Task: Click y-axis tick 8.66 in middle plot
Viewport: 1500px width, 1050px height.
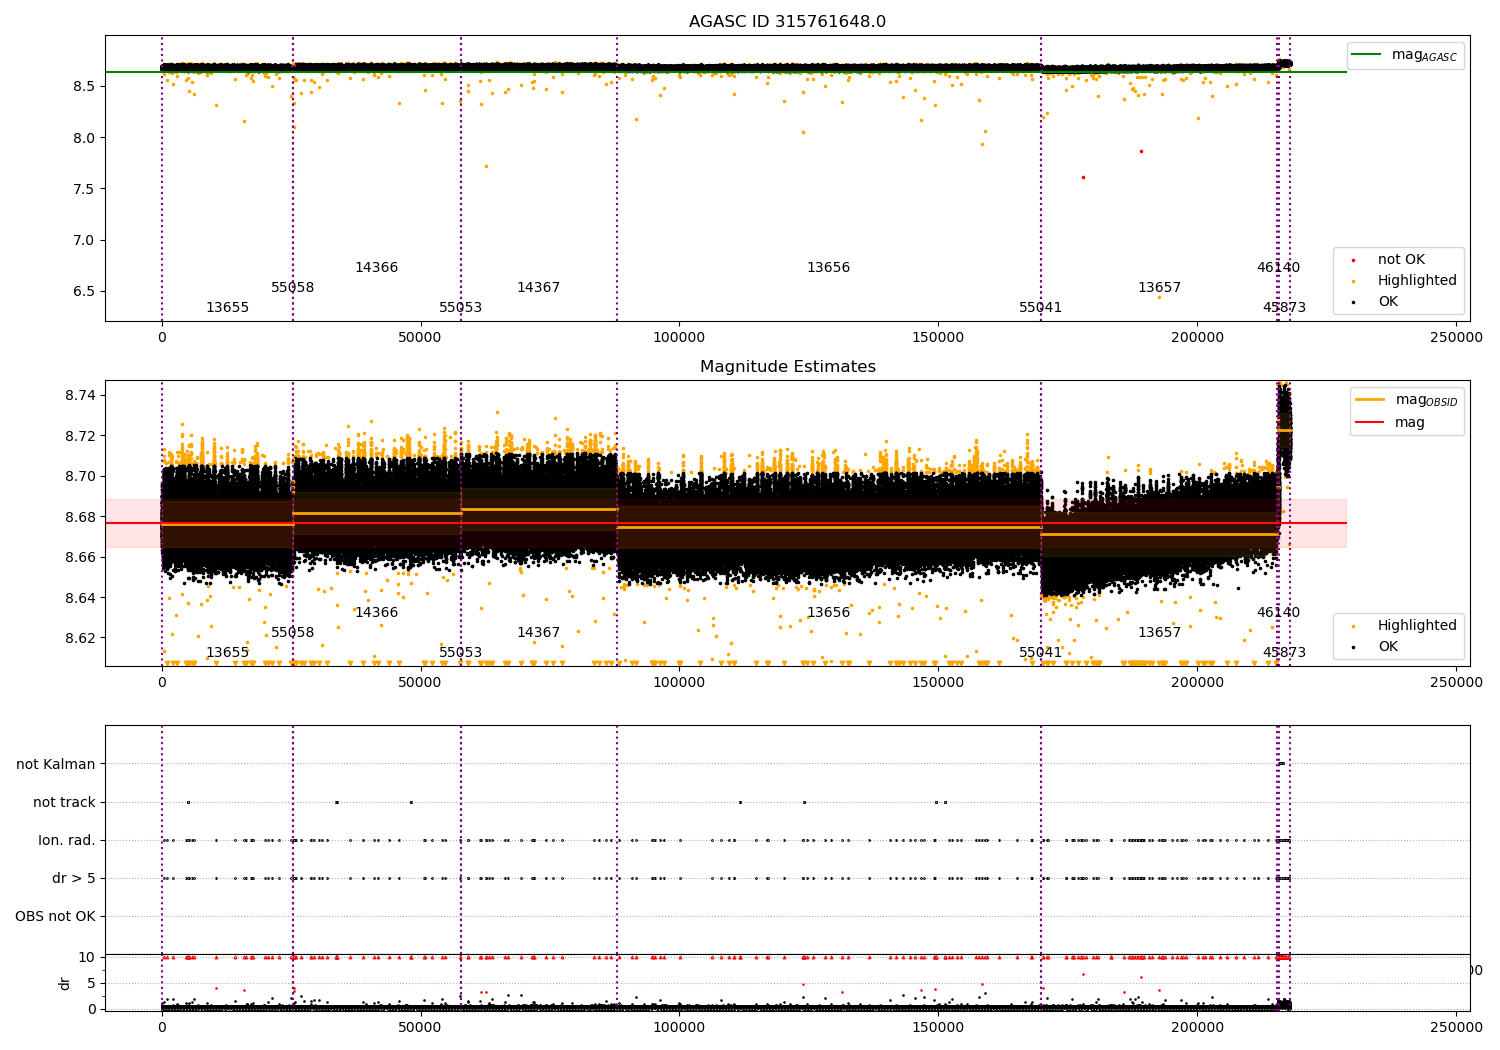Action: coord(80,558)
